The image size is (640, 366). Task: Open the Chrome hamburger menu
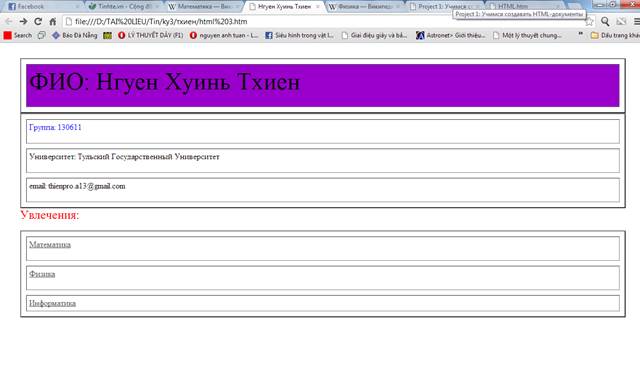pyautogui.click(x=636, y=22)
